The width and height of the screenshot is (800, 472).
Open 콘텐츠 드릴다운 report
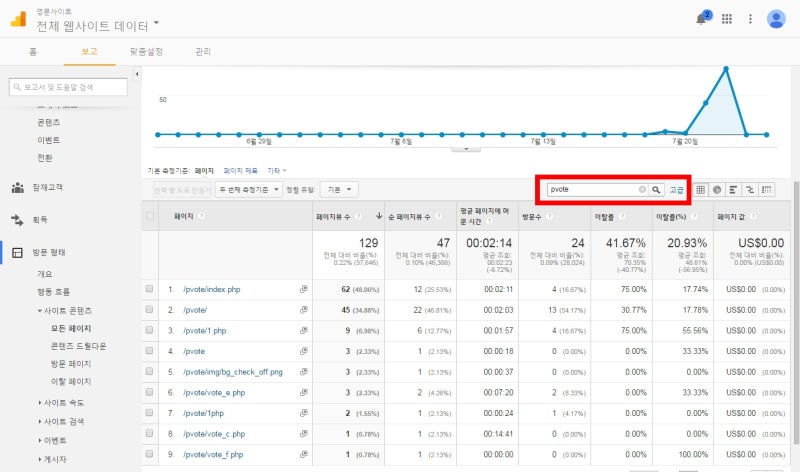point(79,346)
